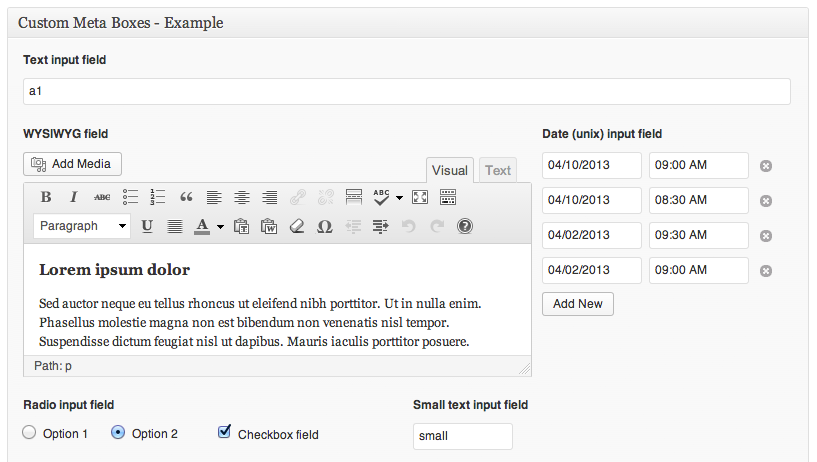Remove the 08:30 AM date row
Image resolution: width=817 pixels, height=462 pixels.
pyautogui.click(x=766, y=201)
